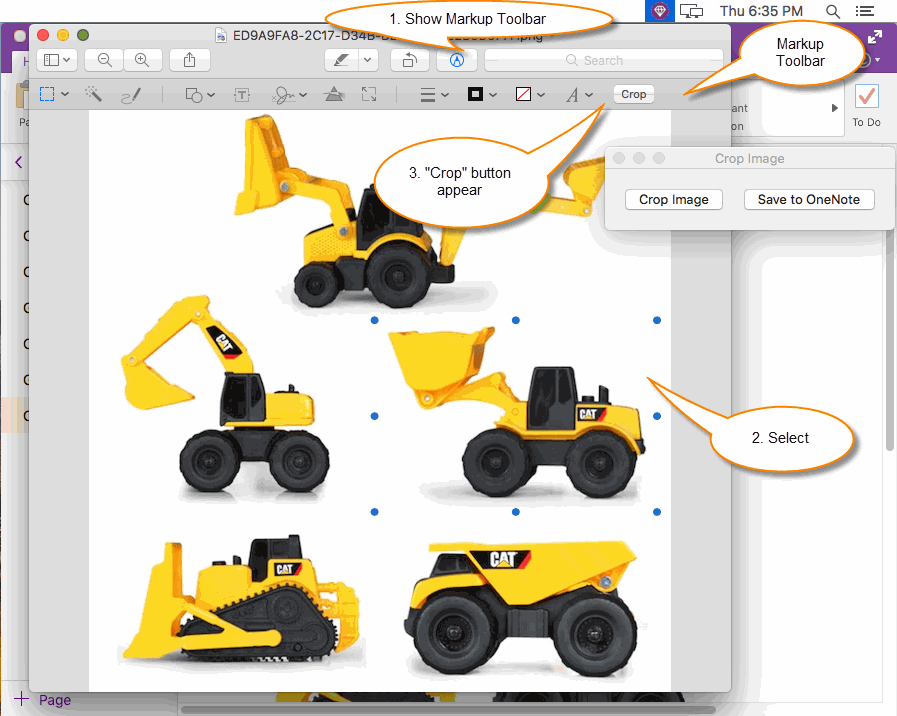Select the highlight pen tool

(x=342, y=60)
